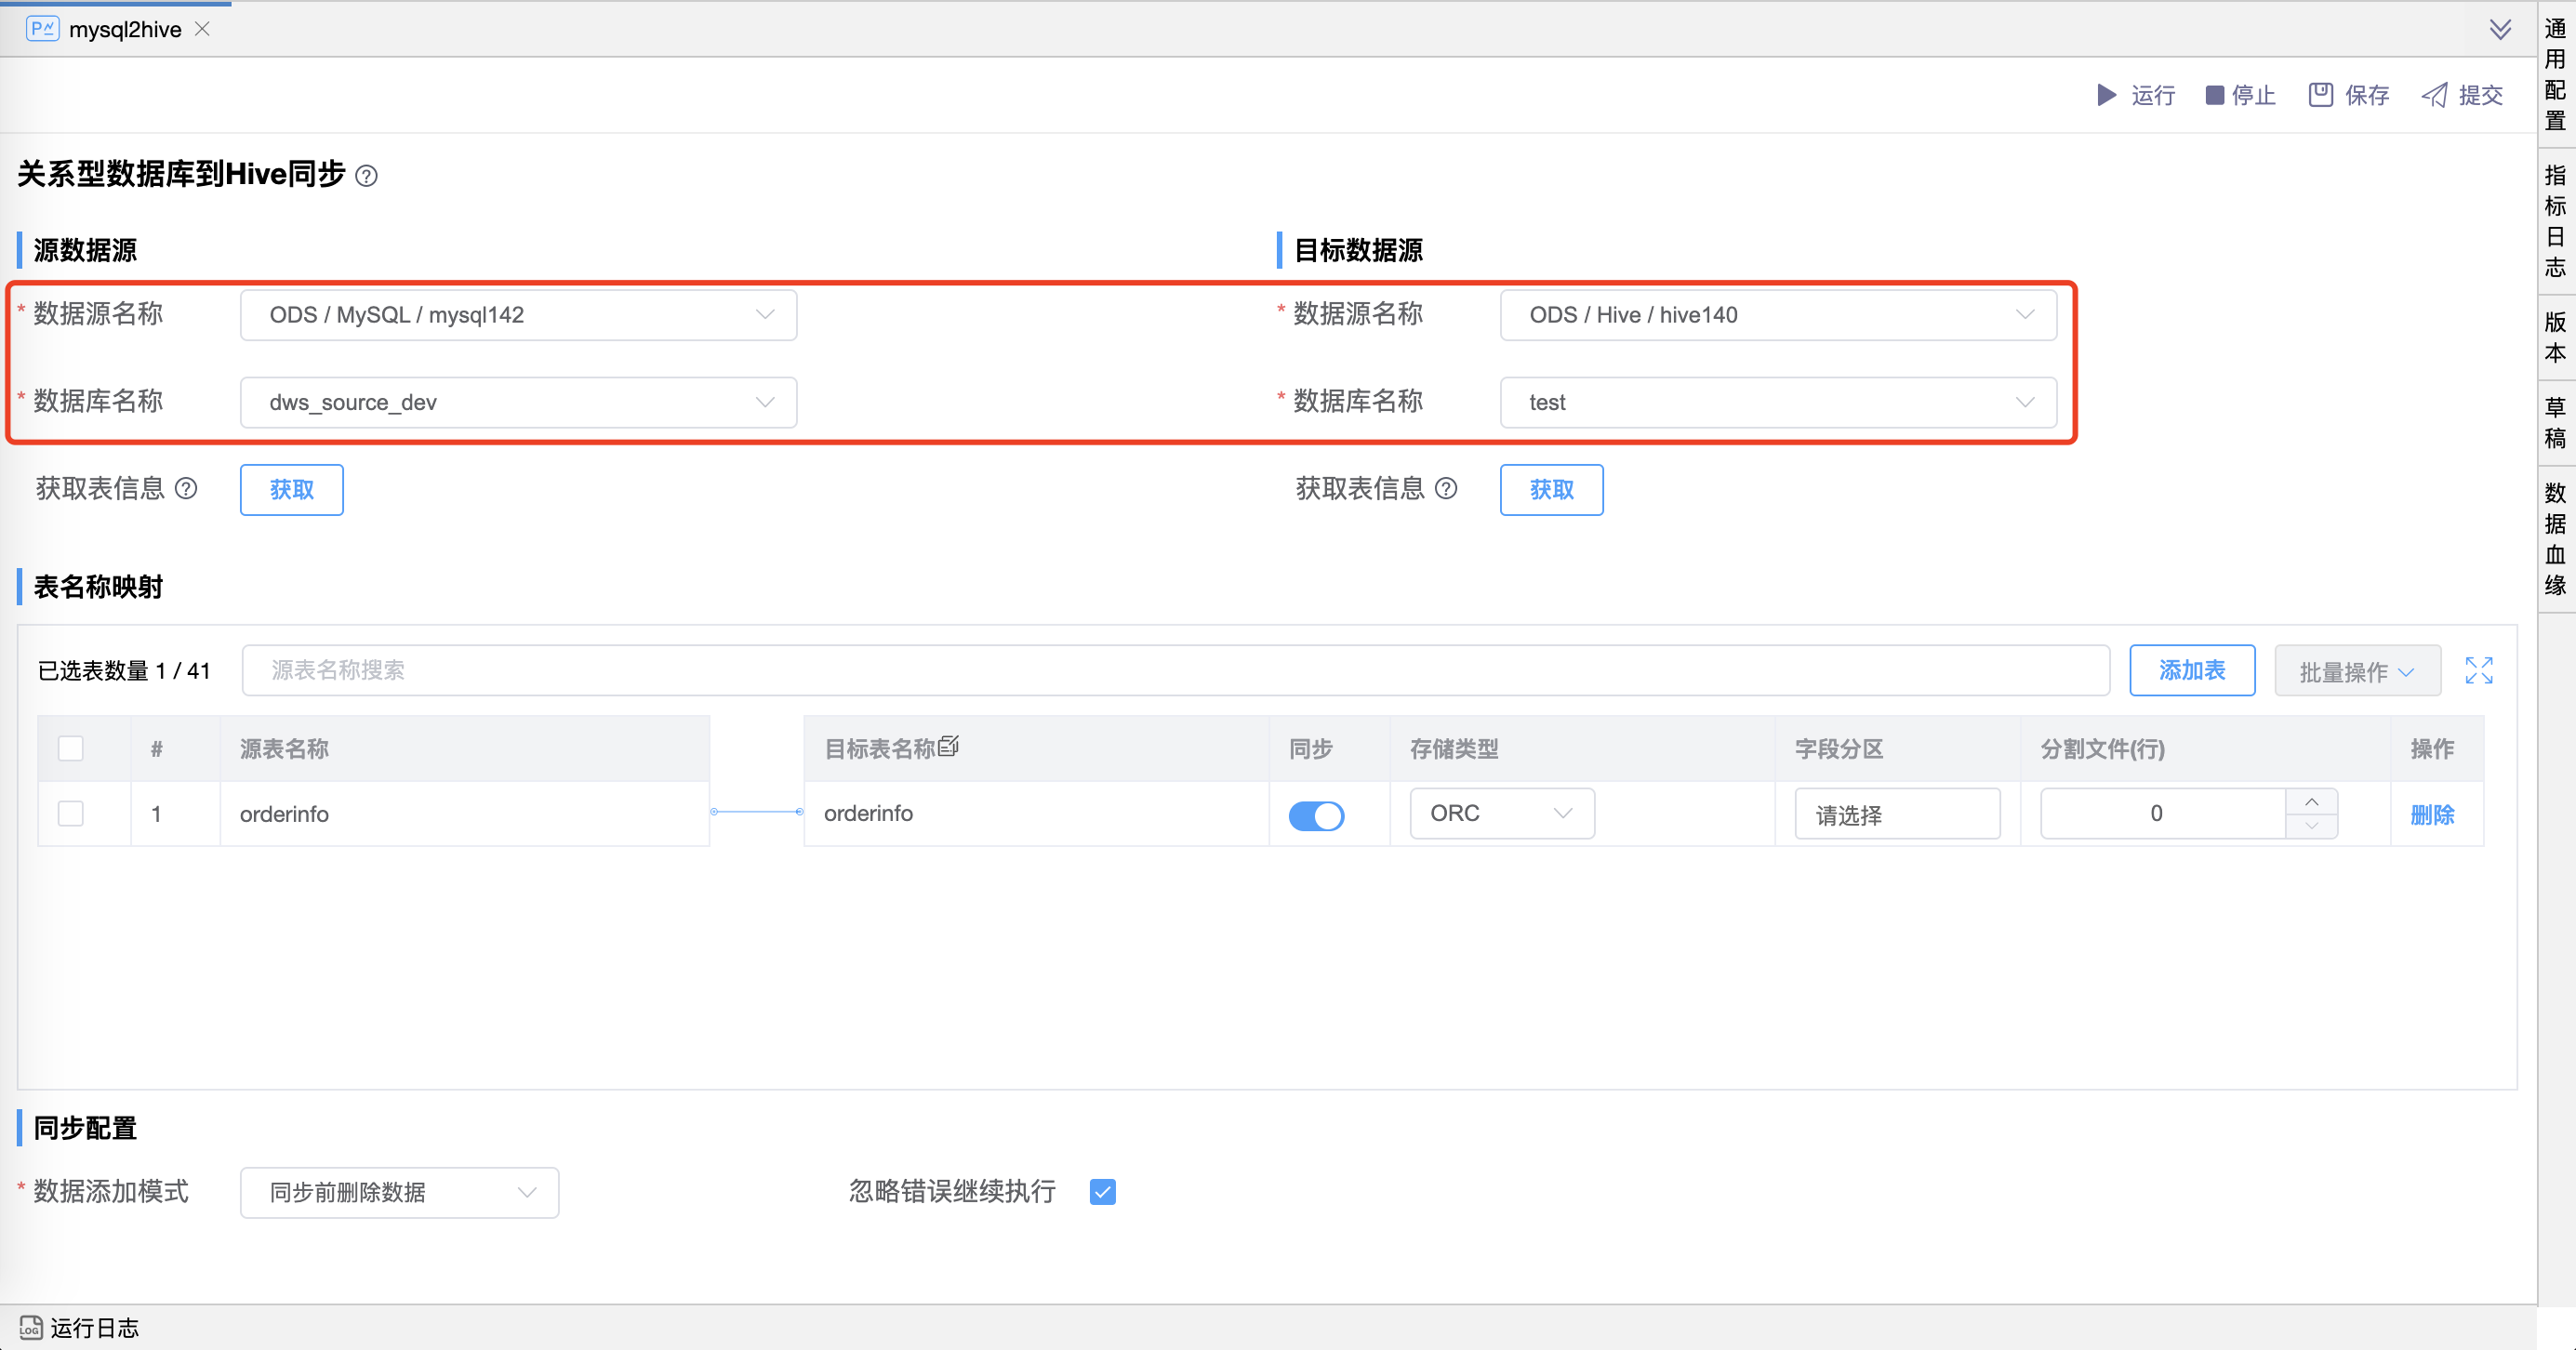2576x1350 pixels.
Task: Close the mysql2hive tab
Action: [202, 29]
